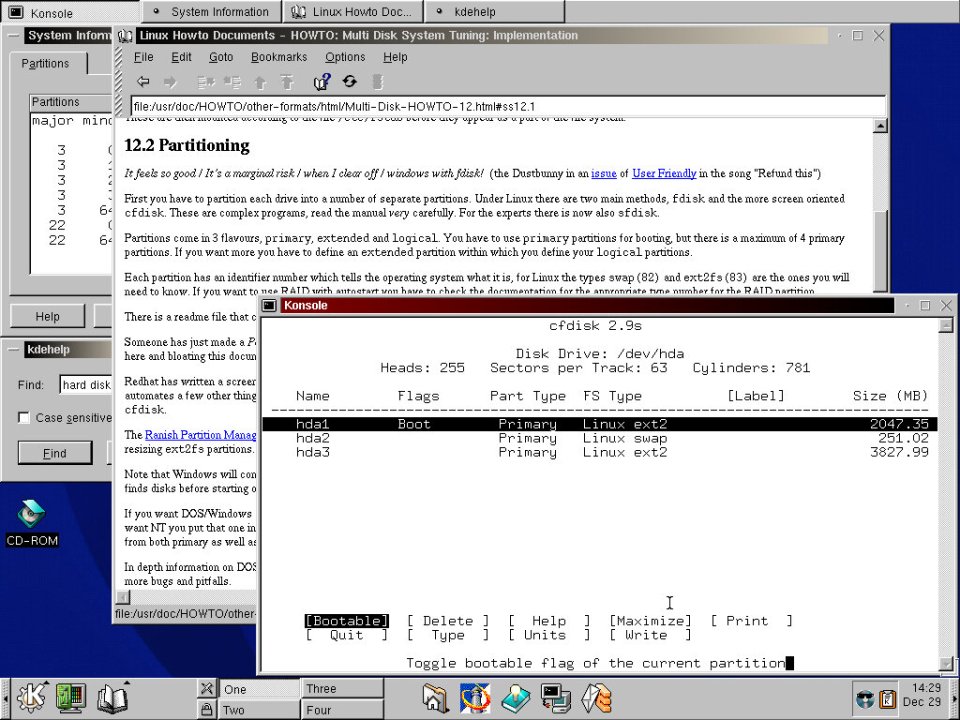Click the reload icon in help toolbar

point(349,82)
